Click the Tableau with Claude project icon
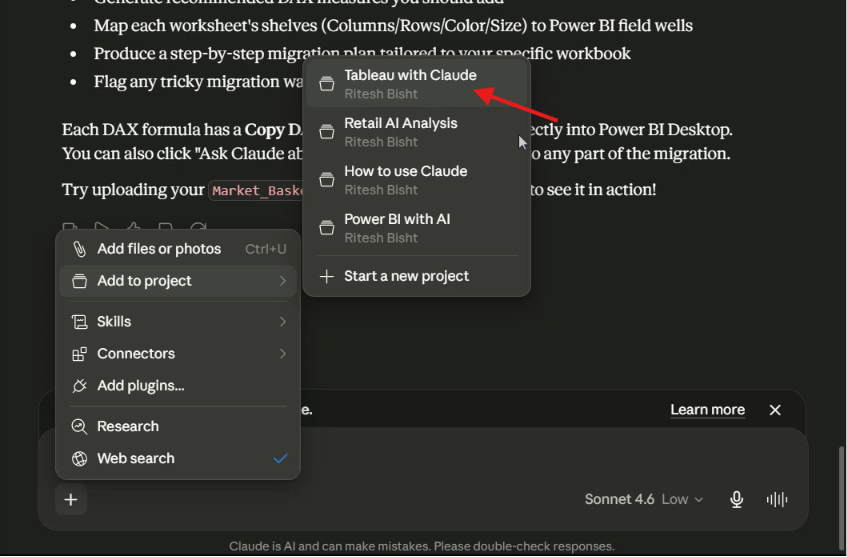This screenshot has height=557, width=847. click(326, 84)
